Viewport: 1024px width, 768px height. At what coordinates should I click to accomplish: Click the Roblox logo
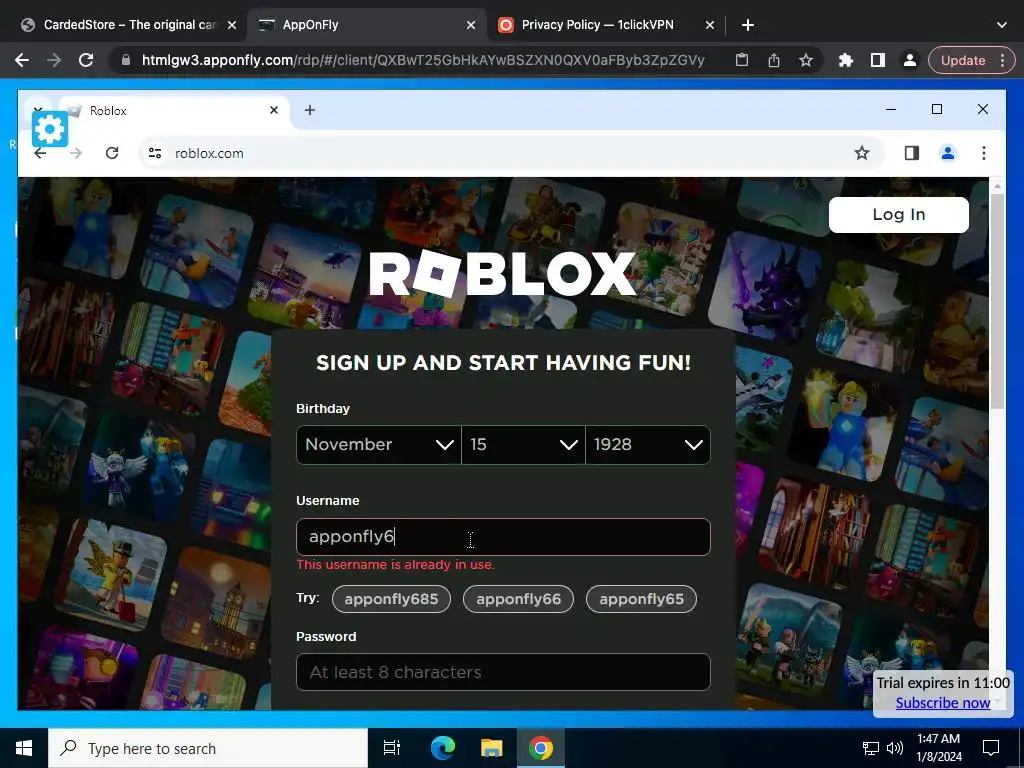click(503, 274)
